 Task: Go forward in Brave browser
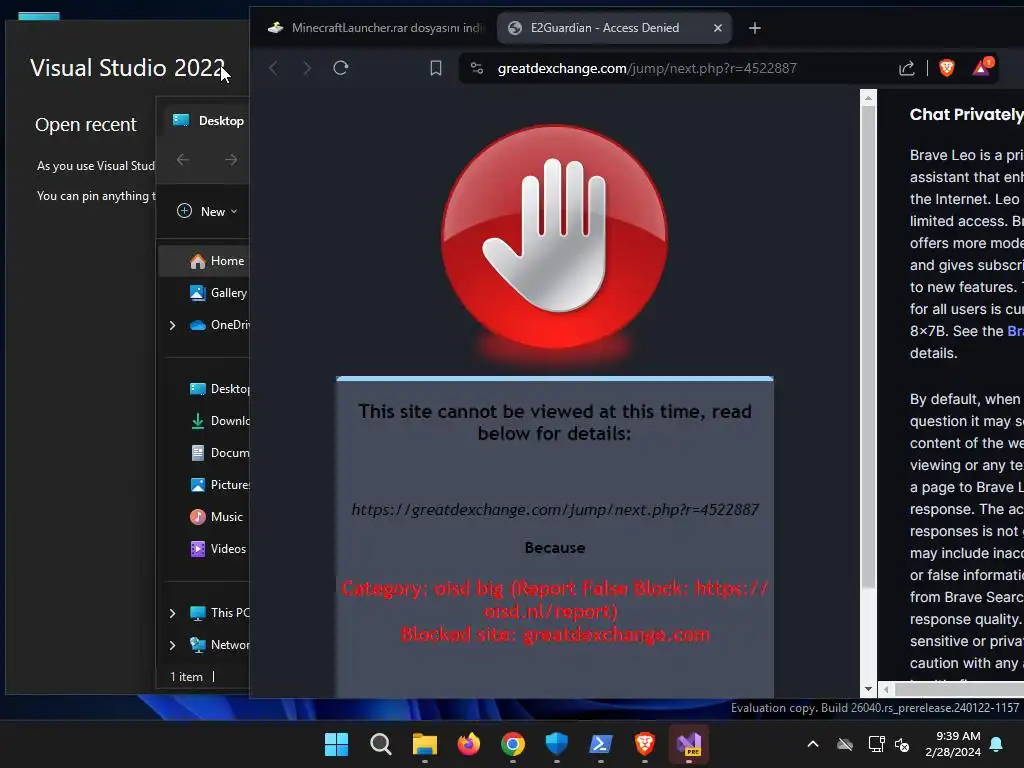pyautogui.click(x=307, y=68)
